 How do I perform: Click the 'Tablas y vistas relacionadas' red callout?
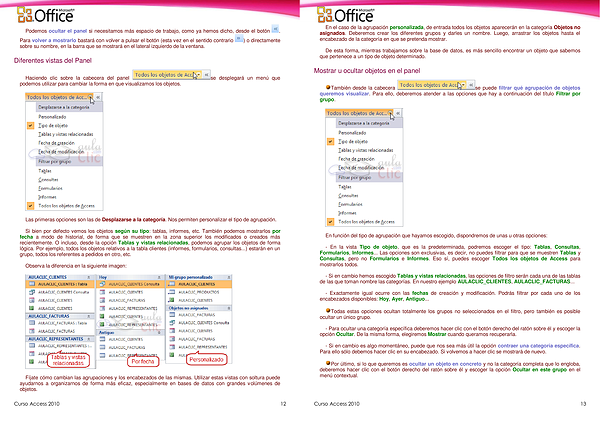(x=73, y=359)
